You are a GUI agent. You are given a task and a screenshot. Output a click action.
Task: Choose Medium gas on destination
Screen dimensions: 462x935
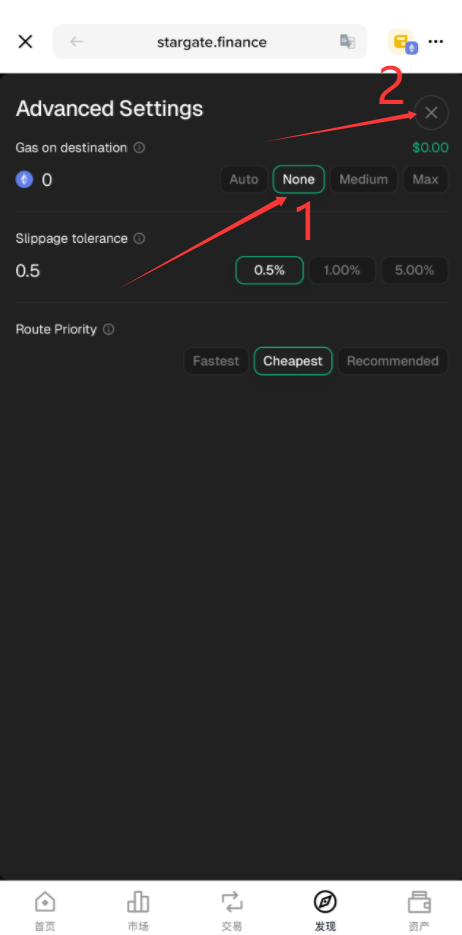[x=364, y=179]
